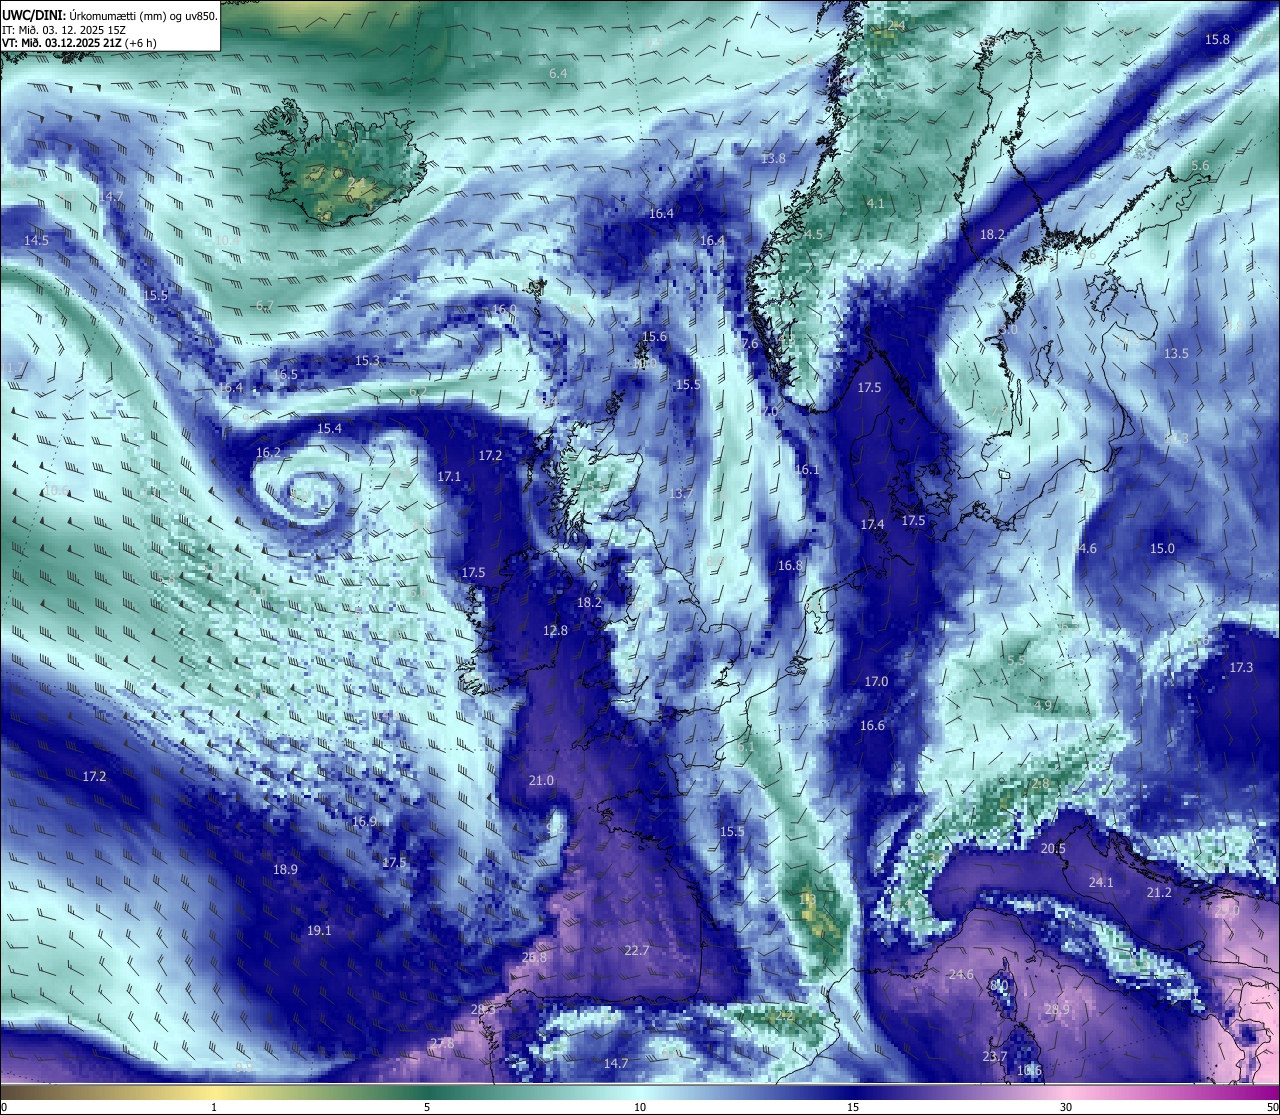Click the 13.7 value label
This screenshot has height=1115, width=1280.
click(681, 494)
